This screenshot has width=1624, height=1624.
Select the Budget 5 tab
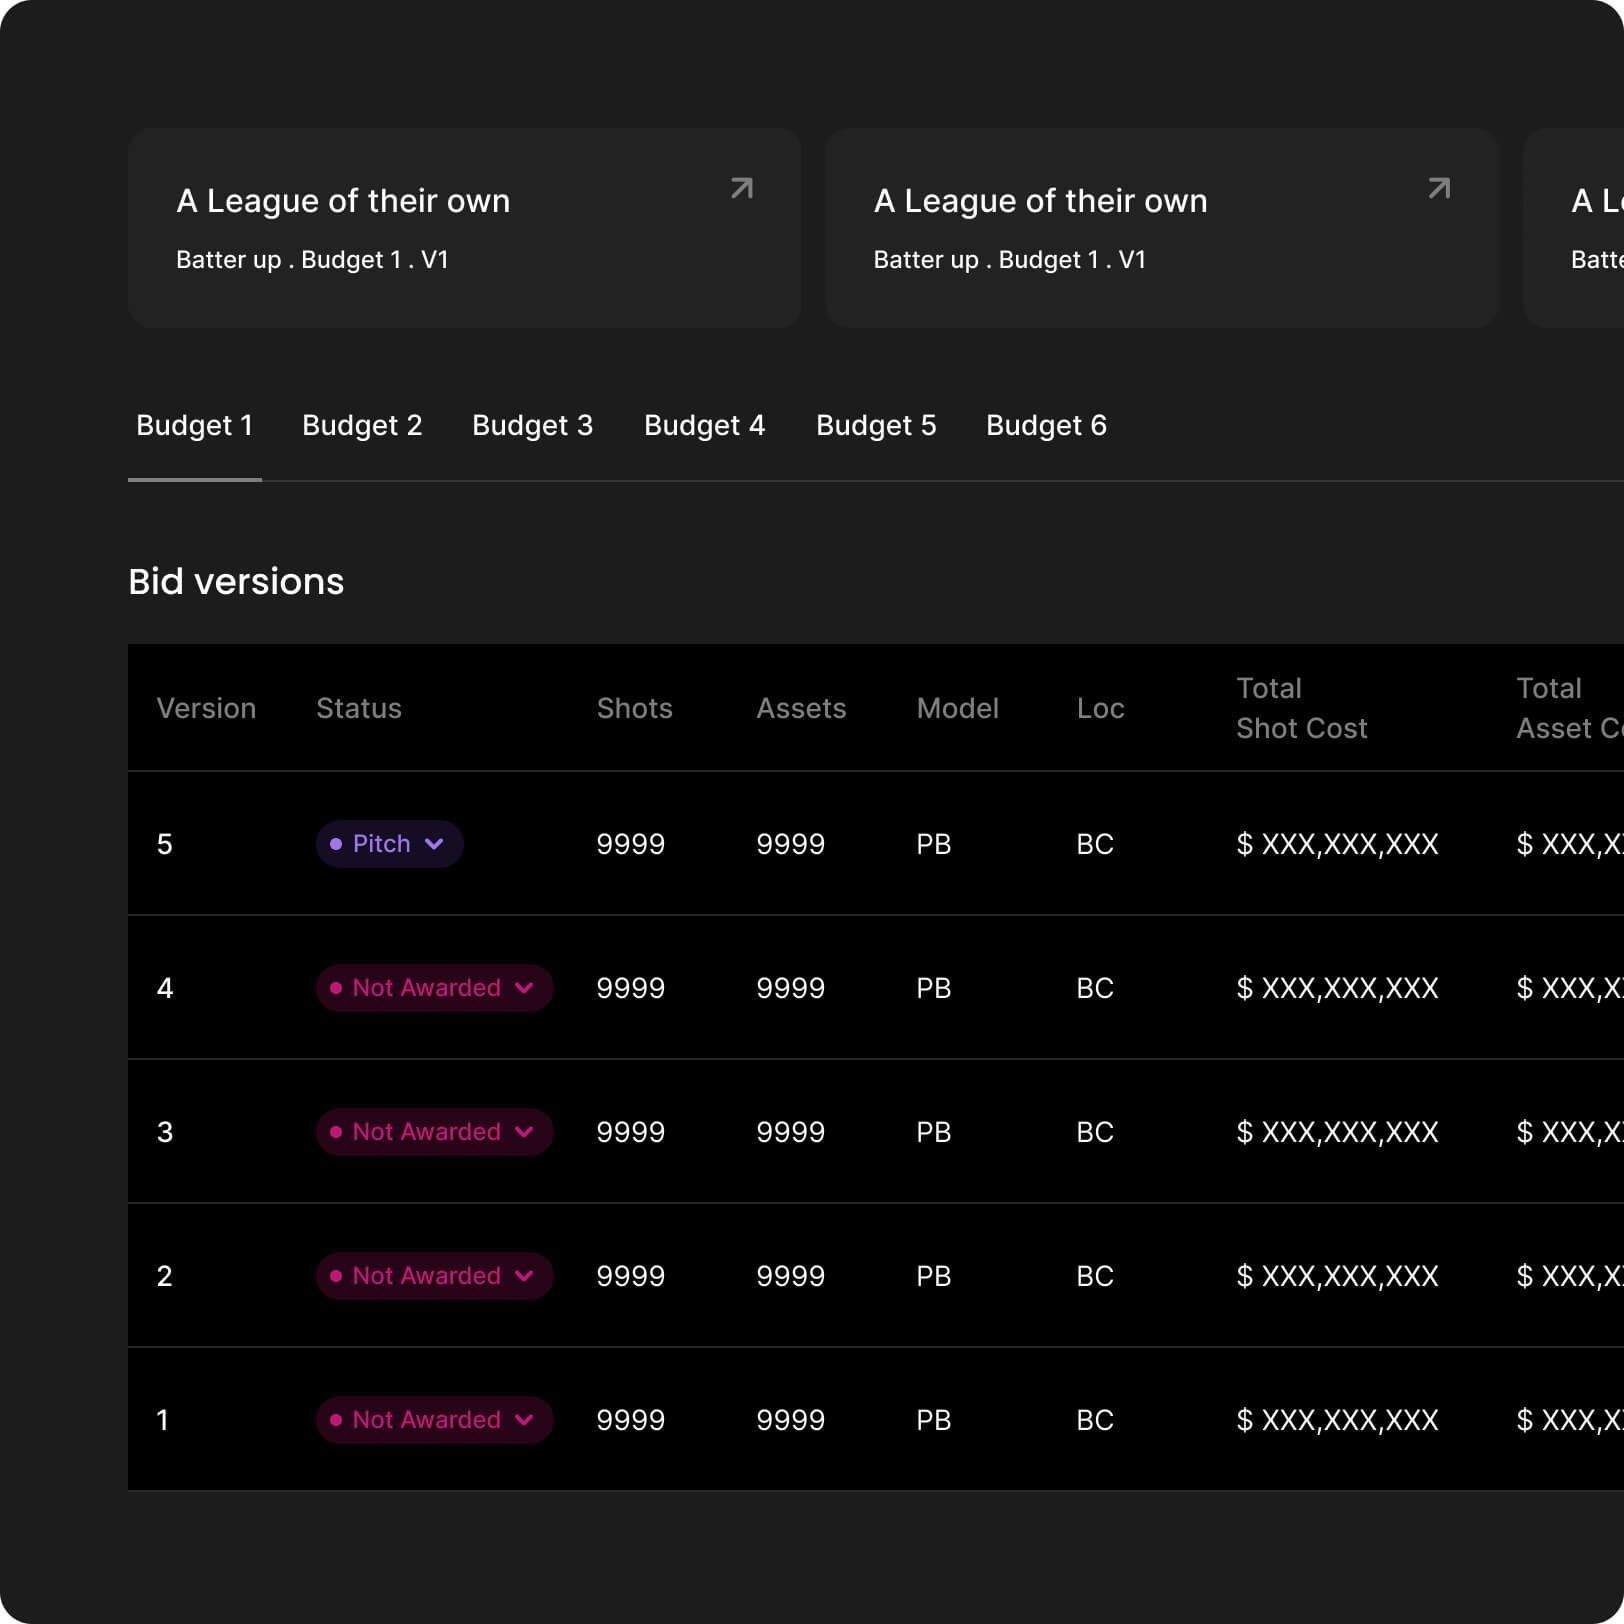point(876,425)
